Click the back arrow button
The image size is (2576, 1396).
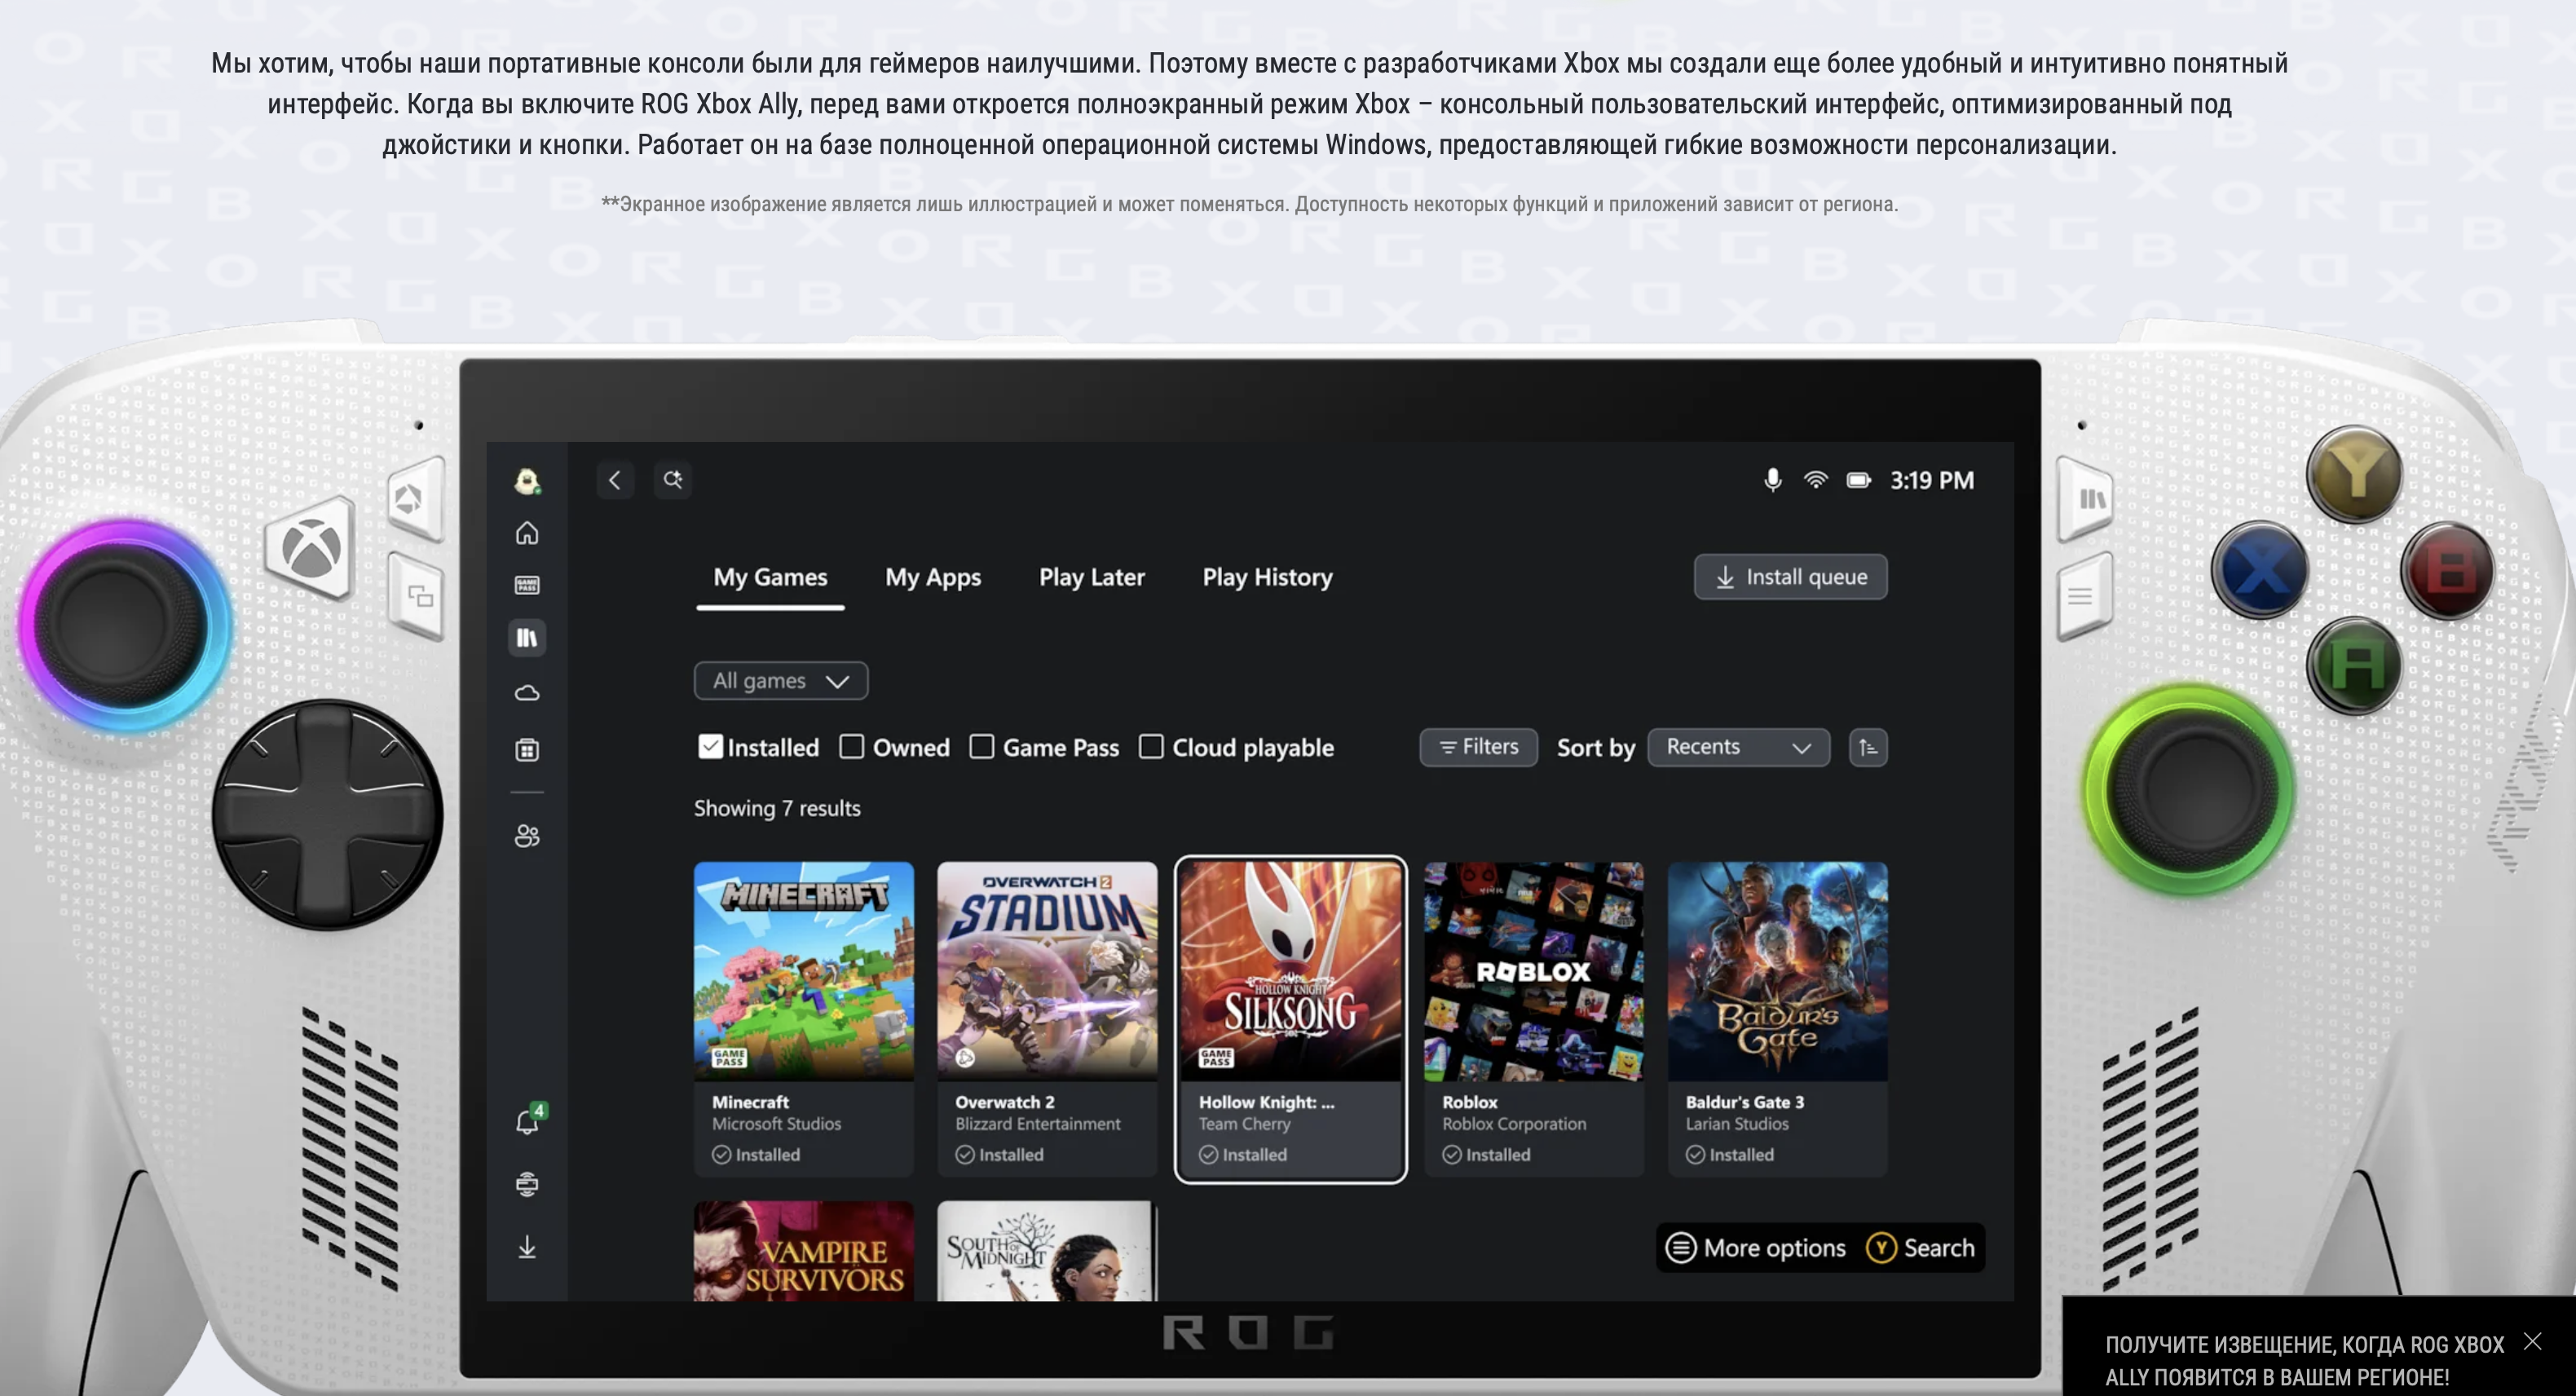[x=615, y=480]
